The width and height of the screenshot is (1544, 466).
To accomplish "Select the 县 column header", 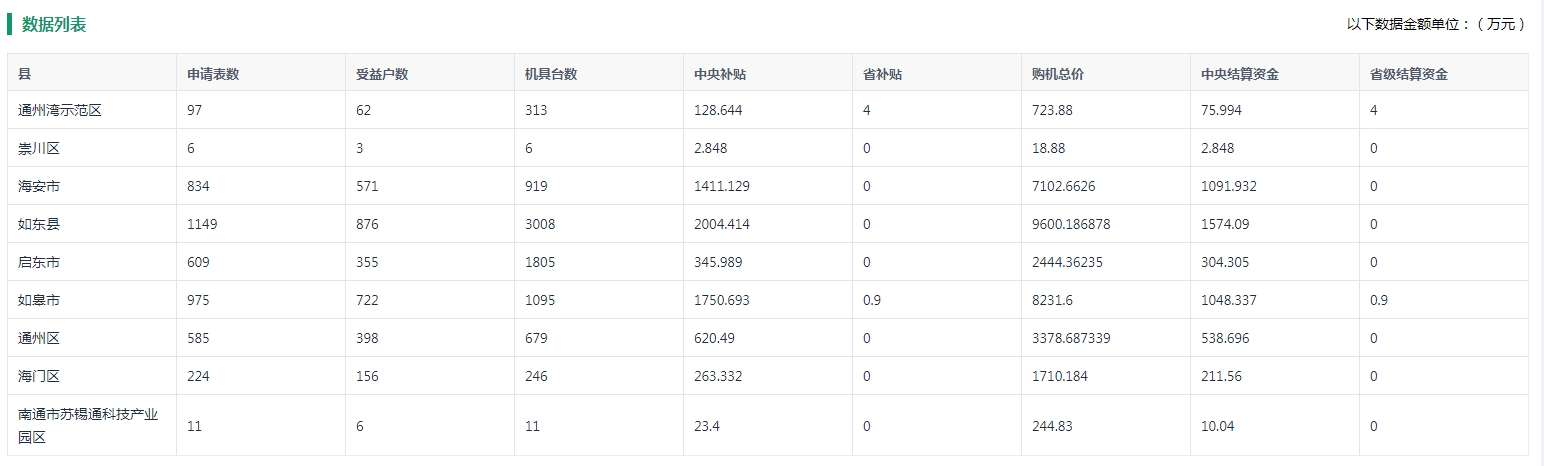I will coord(25,73).
